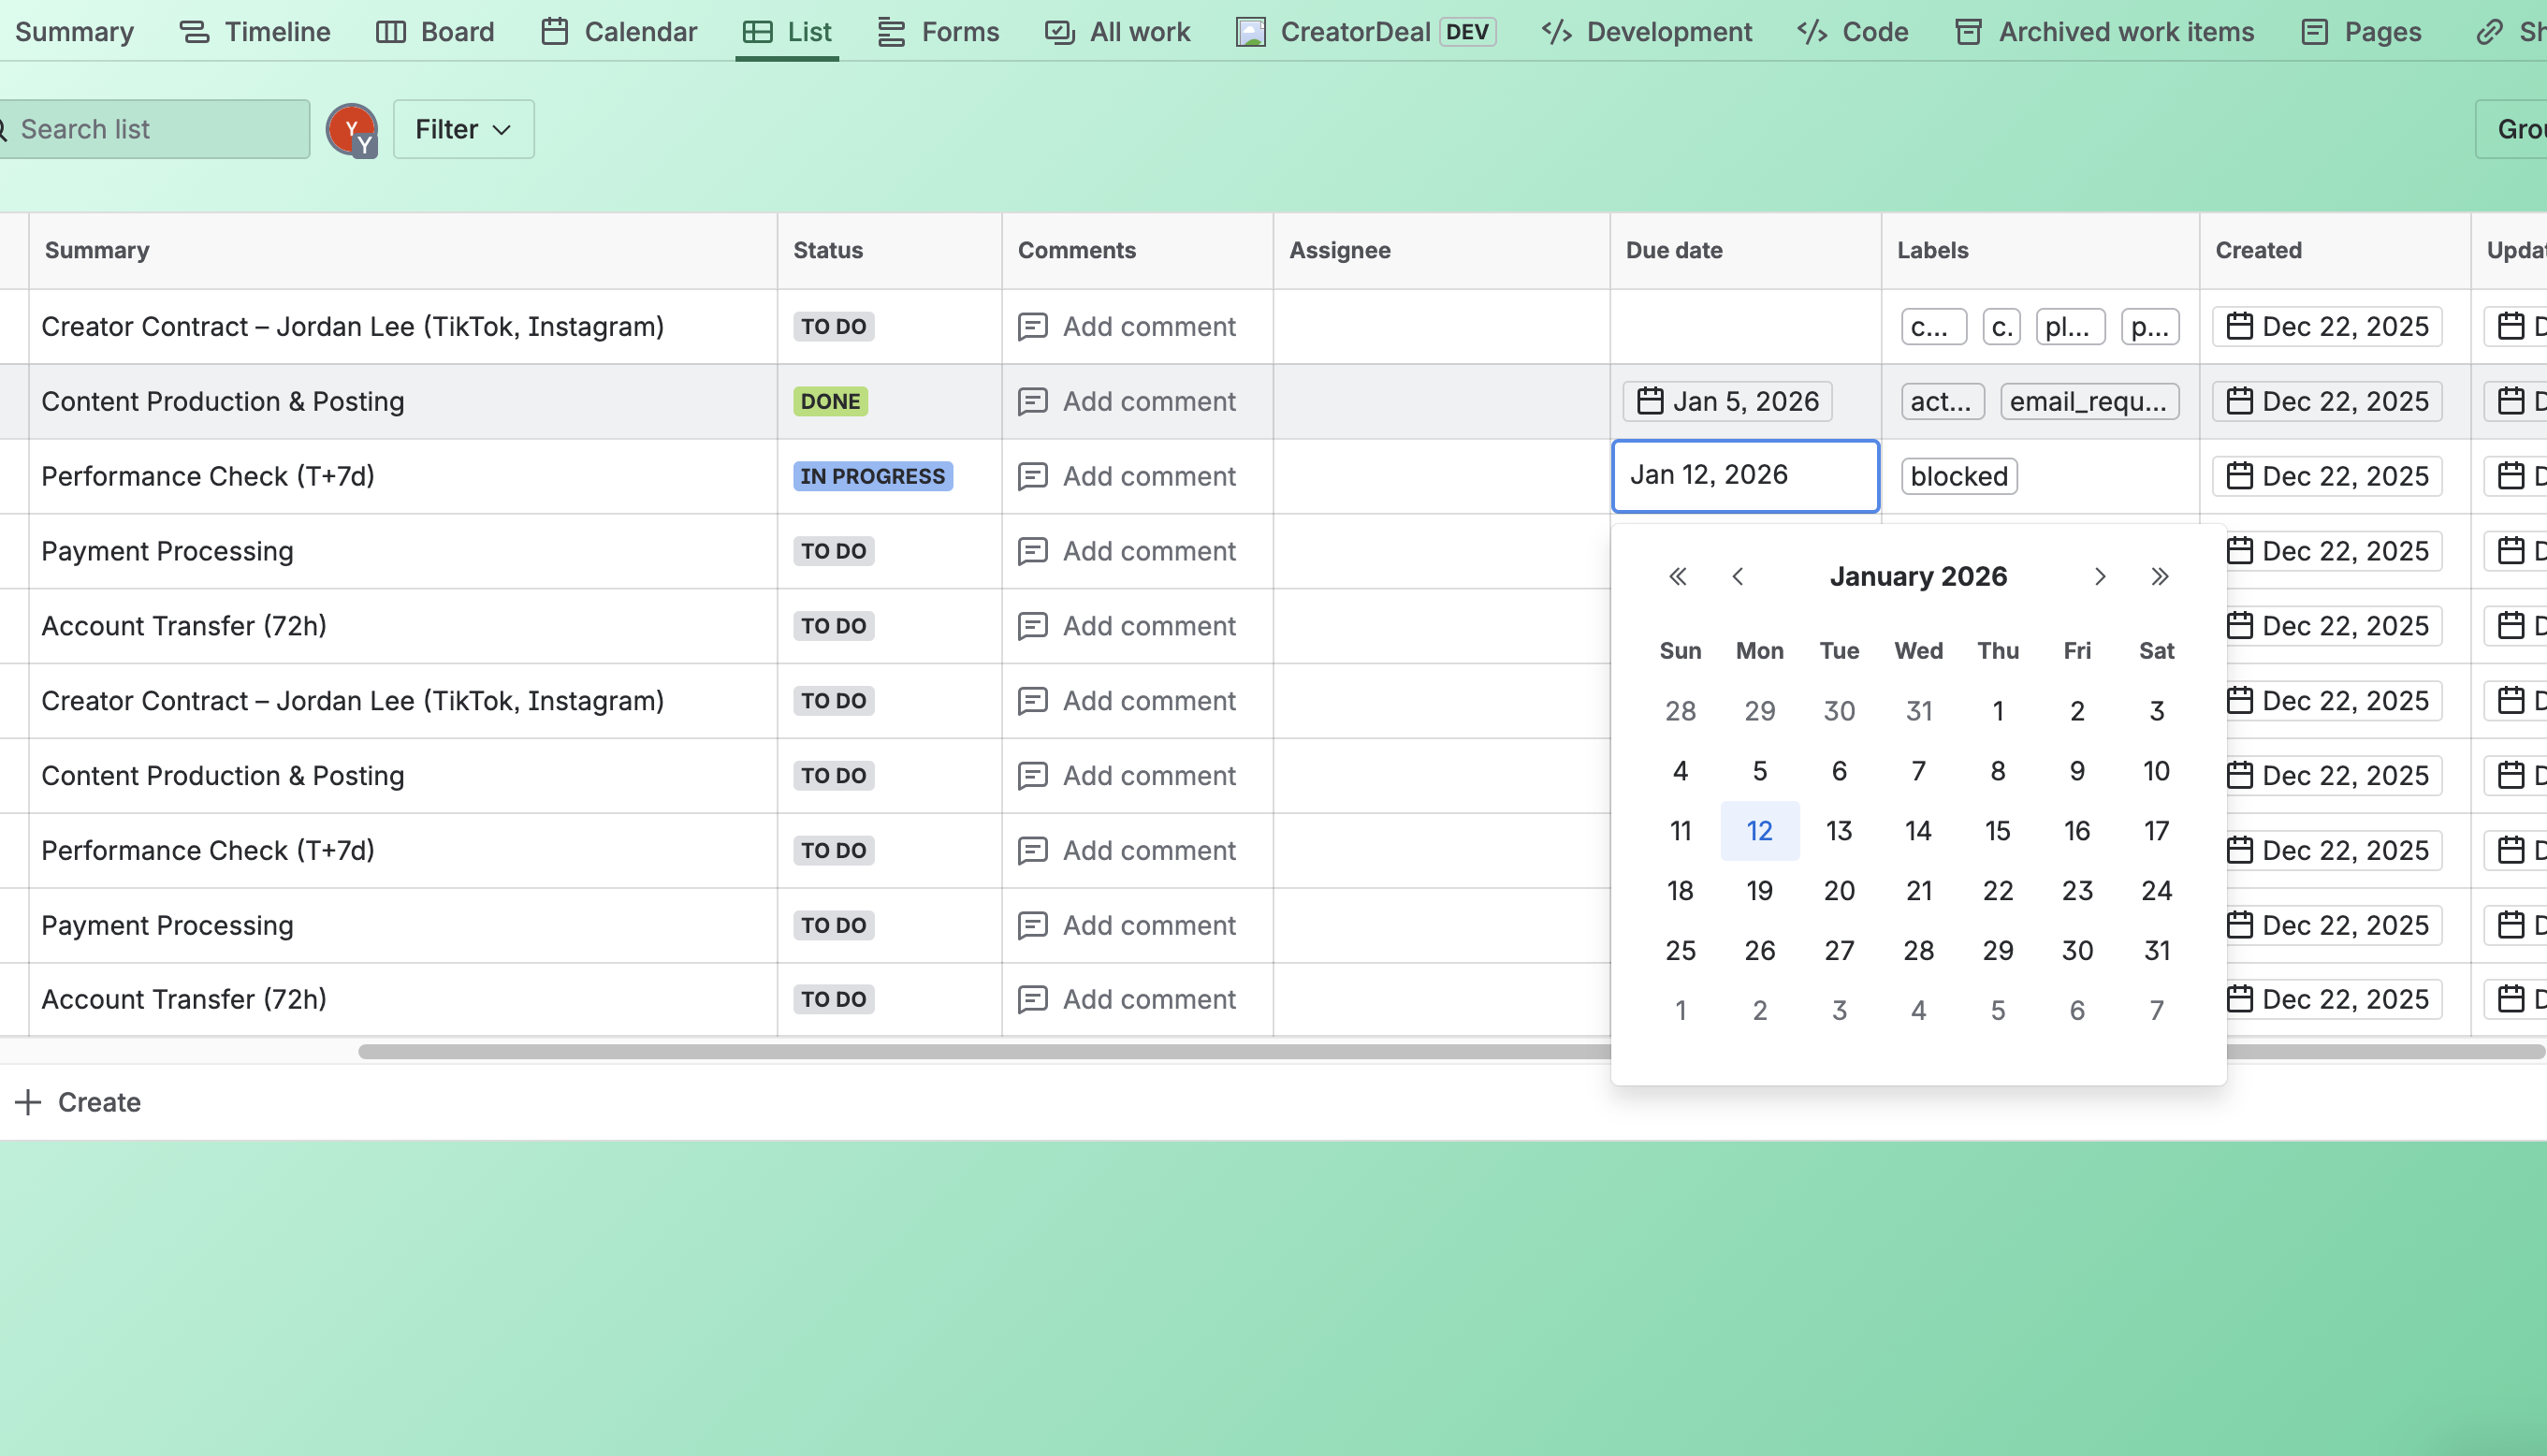Screen dimensions: 2547x1456
Task: Click plus icon to create work item
Action: (x=28, y=1102)
